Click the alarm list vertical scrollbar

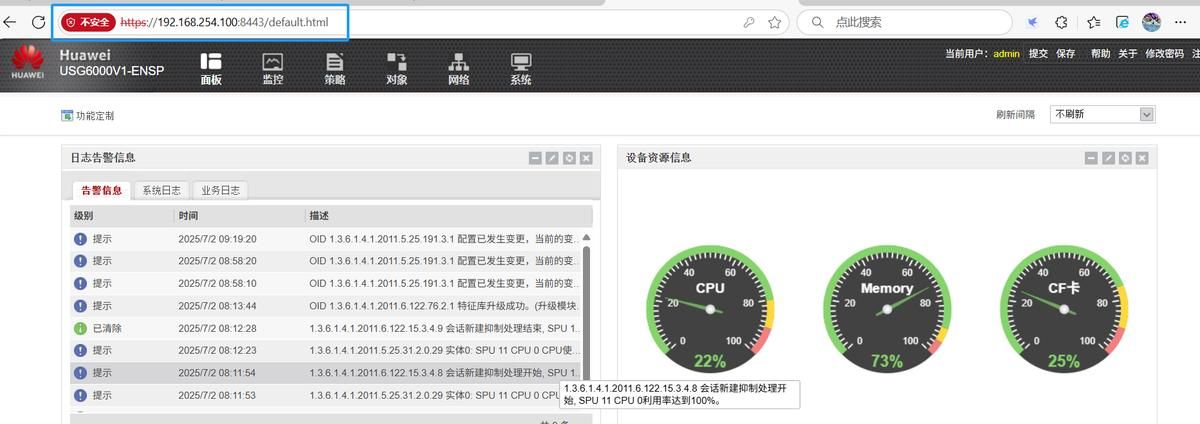586,315
